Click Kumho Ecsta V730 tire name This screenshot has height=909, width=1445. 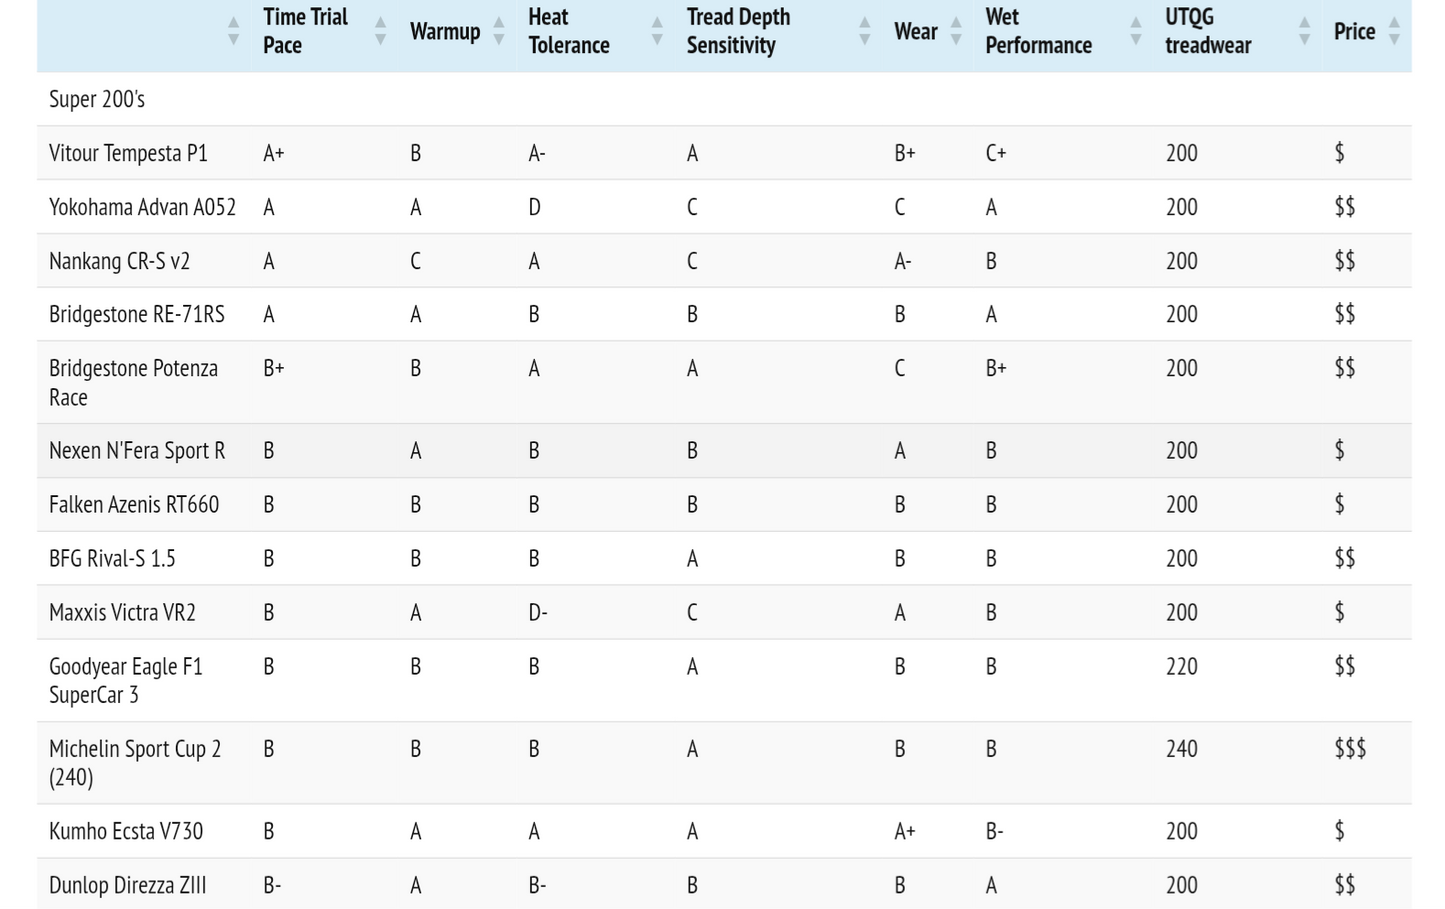point(126,831)
